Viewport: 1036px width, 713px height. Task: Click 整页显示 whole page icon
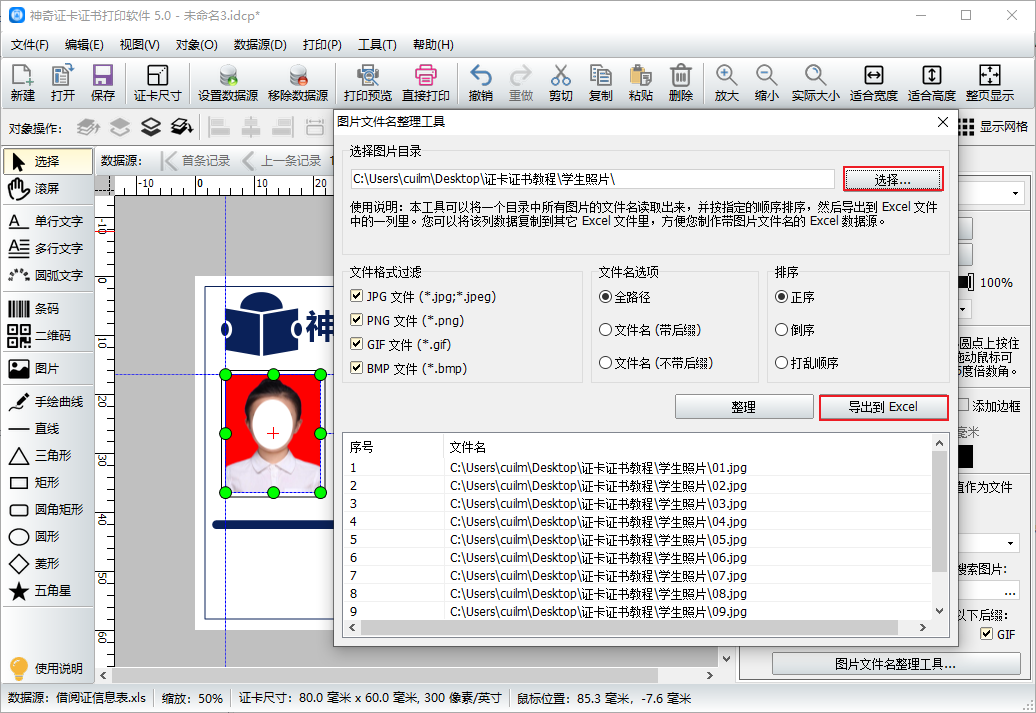990,83
